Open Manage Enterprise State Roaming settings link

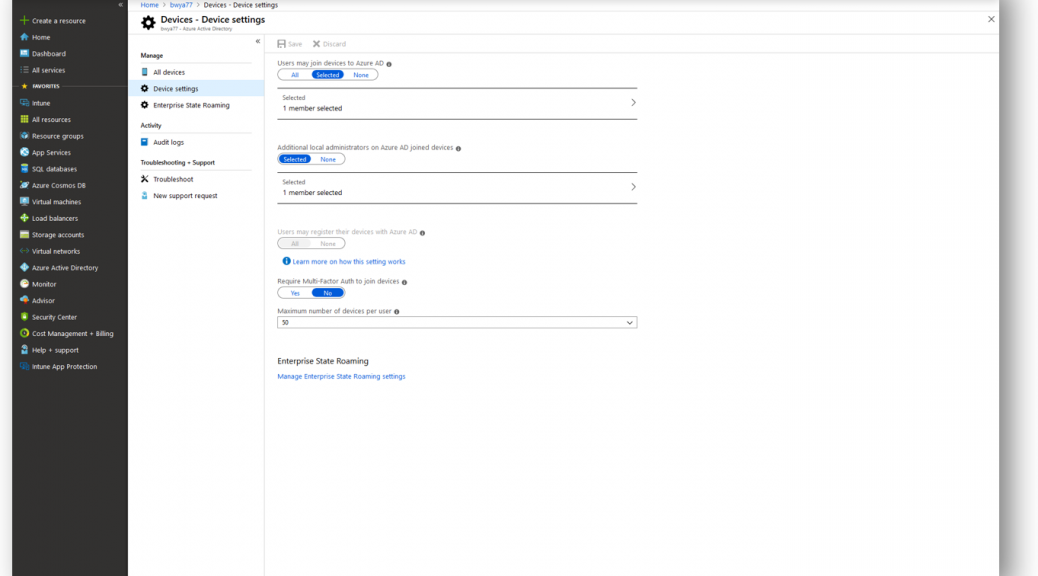coord(341,377)
